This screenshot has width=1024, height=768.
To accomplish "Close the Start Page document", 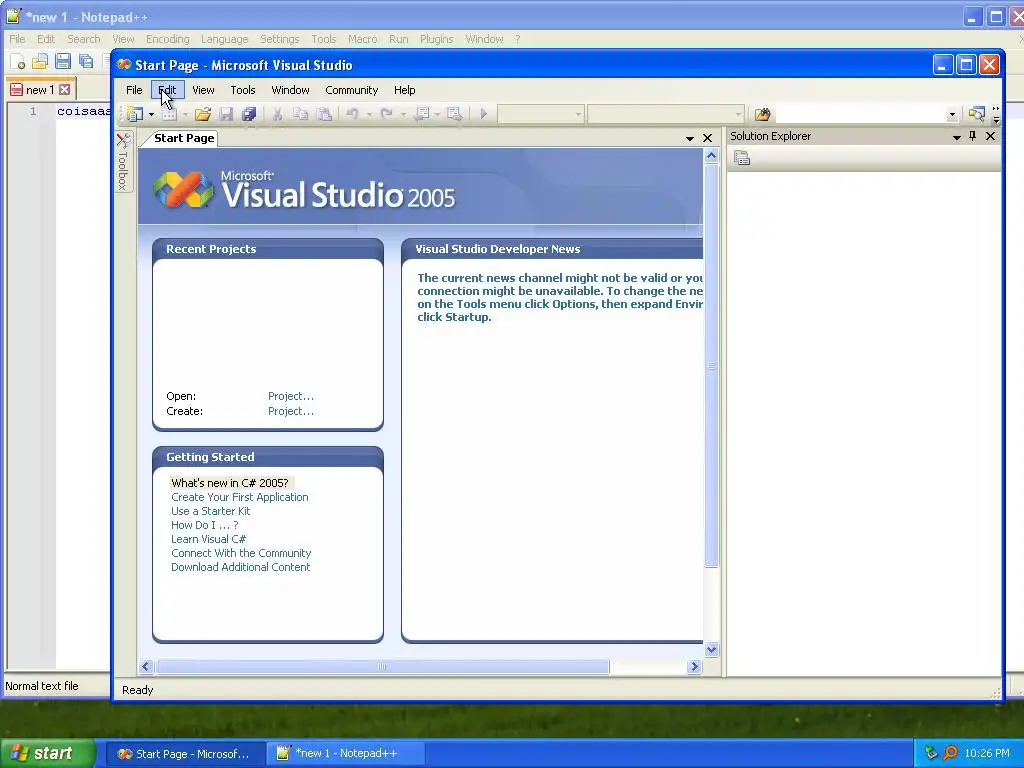I will 707,138.
